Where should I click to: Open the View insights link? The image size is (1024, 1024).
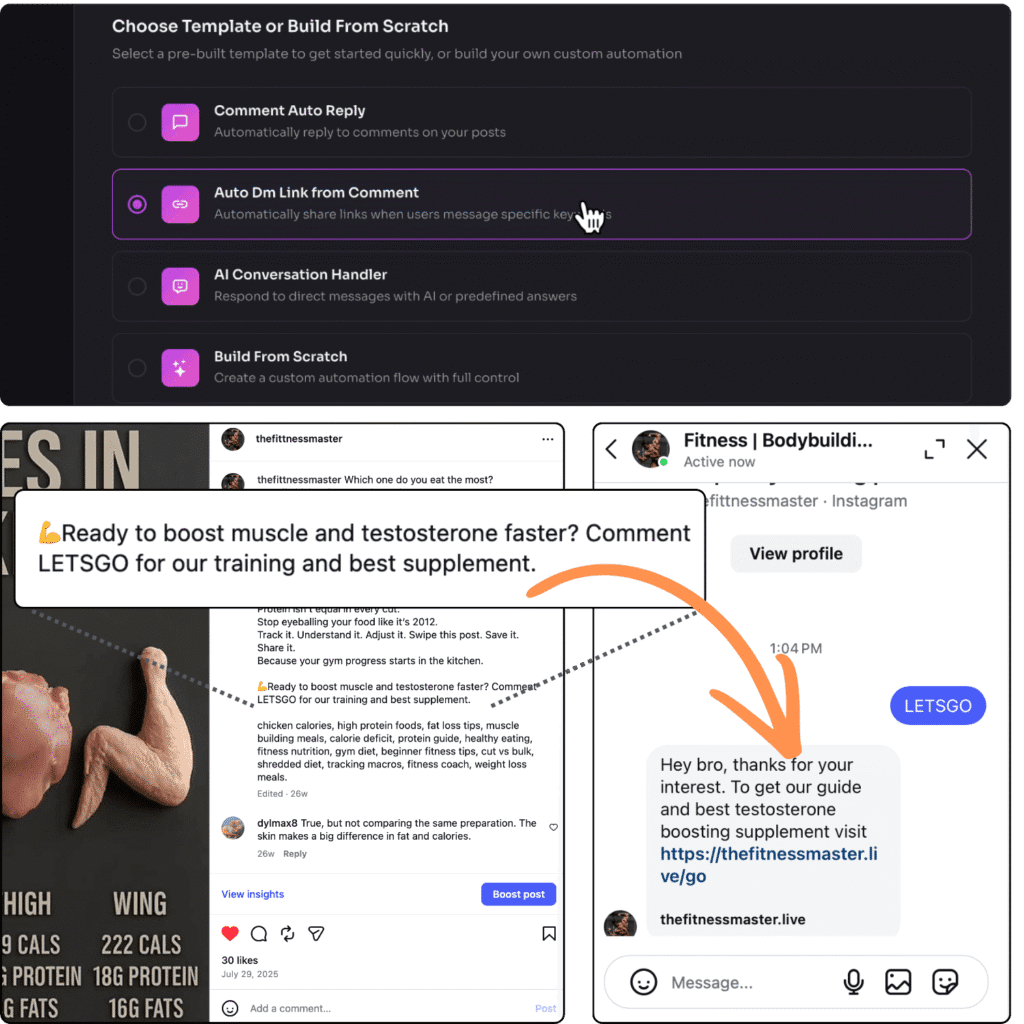coord(253,894)
